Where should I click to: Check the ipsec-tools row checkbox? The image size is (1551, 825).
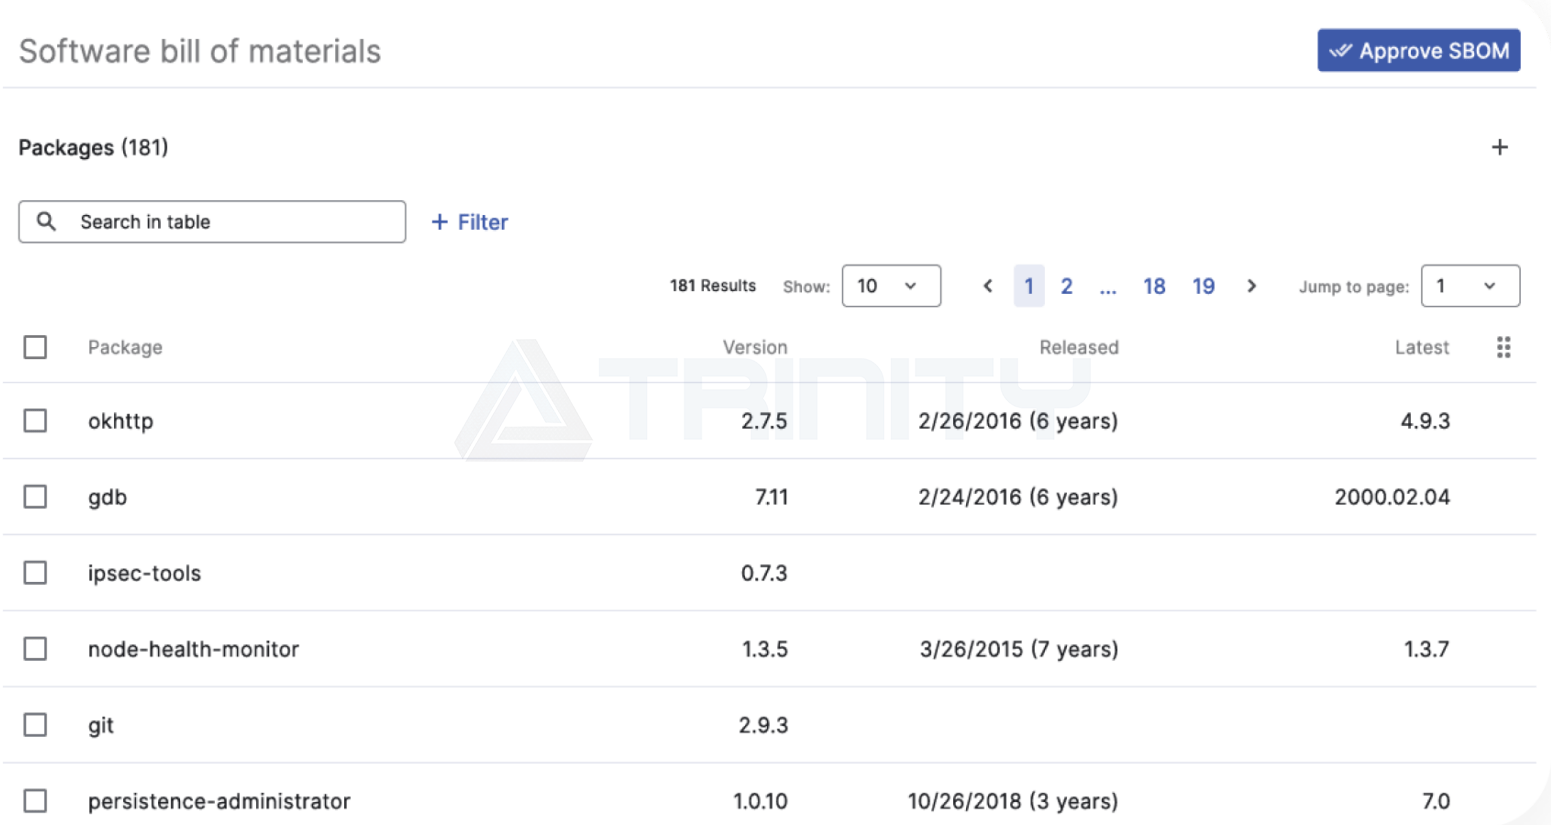pyautogui.click(x=35, y=572)
